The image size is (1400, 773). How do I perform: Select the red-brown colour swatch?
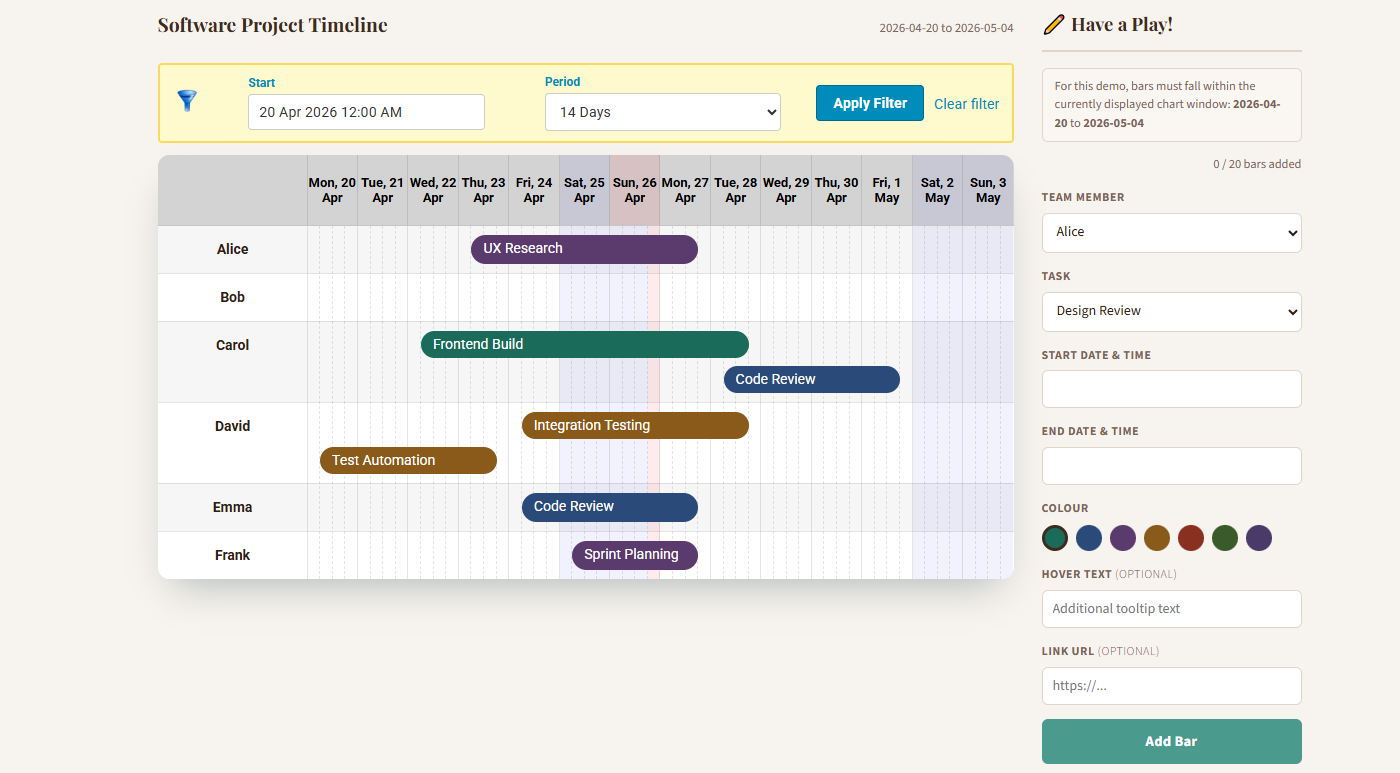tap(1191, 538)
